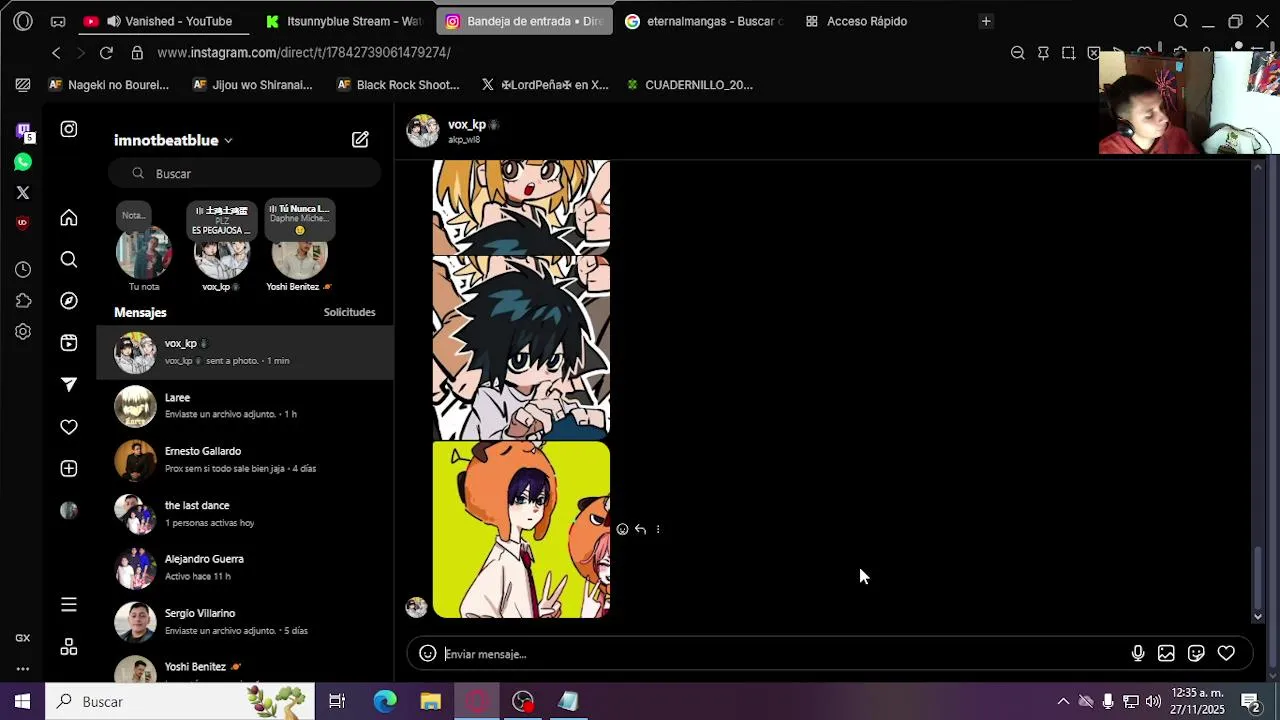
Task: Click Opera menu logo top left
Action: click(23, 21)
